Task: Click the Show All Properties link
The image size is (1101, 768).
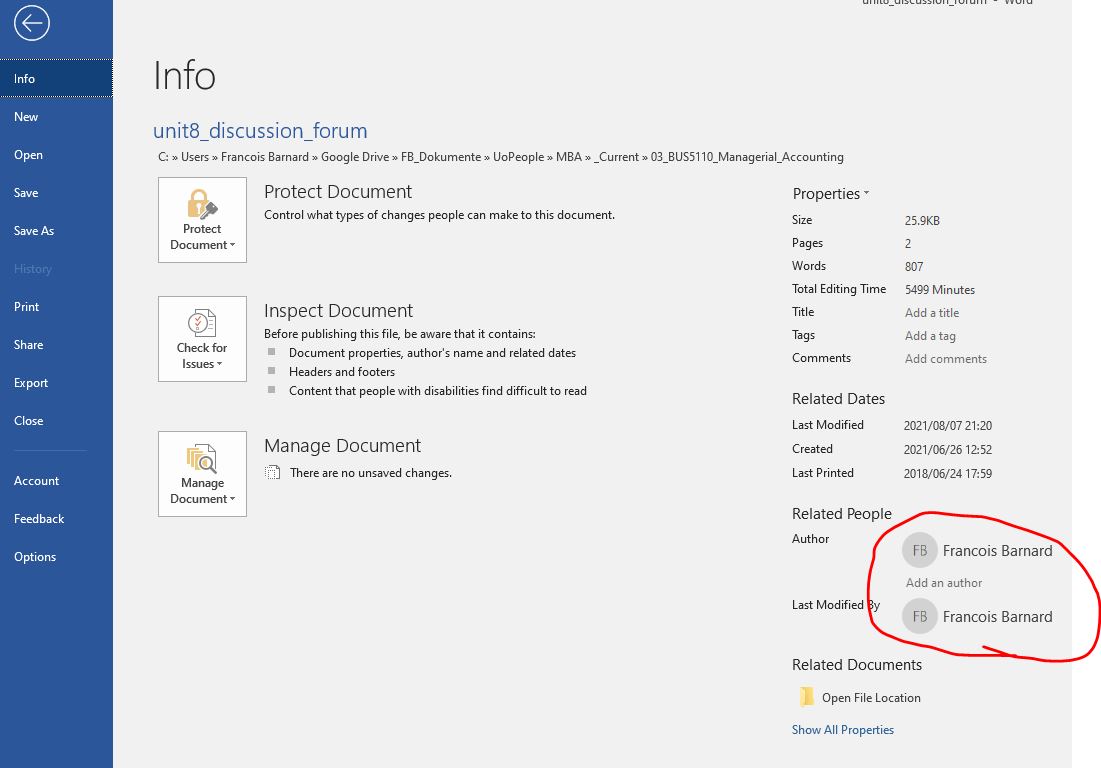Action: click(x=843, y=729)
